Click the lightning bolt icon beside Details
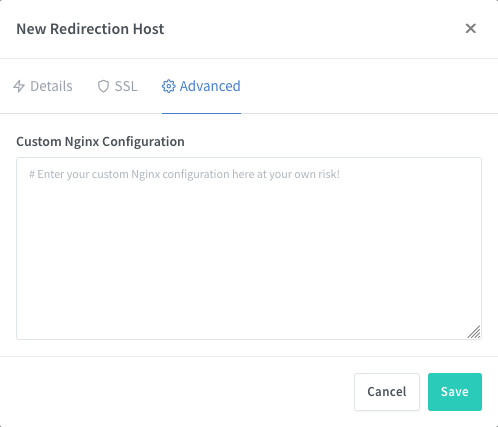Screen dimensions: 498x427 [x=19, y=86]
